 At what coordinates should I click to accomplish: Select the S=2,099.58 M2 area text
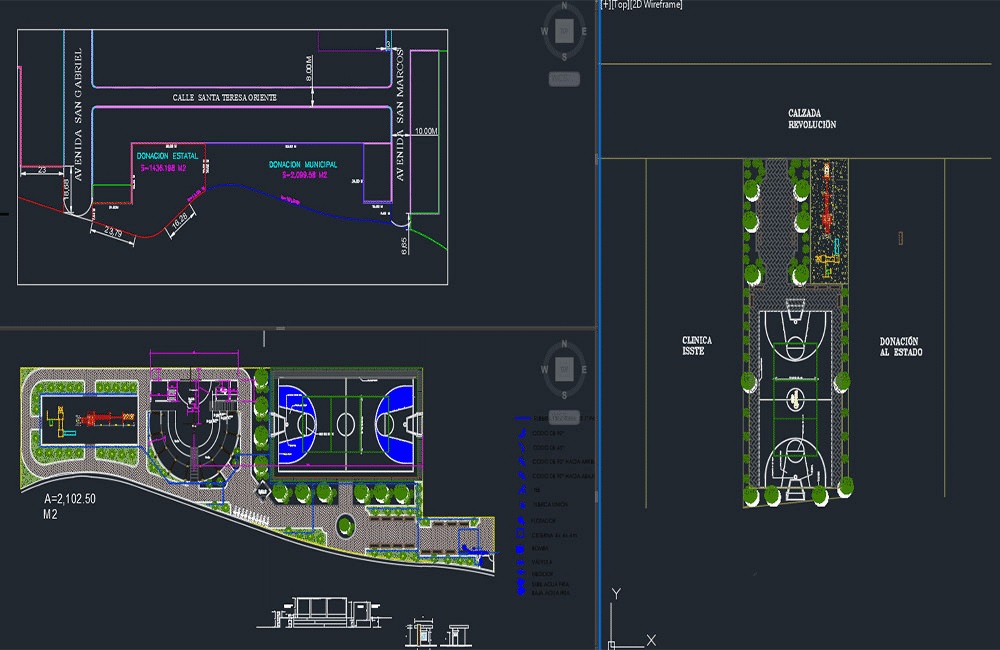[x=304, y=175]
